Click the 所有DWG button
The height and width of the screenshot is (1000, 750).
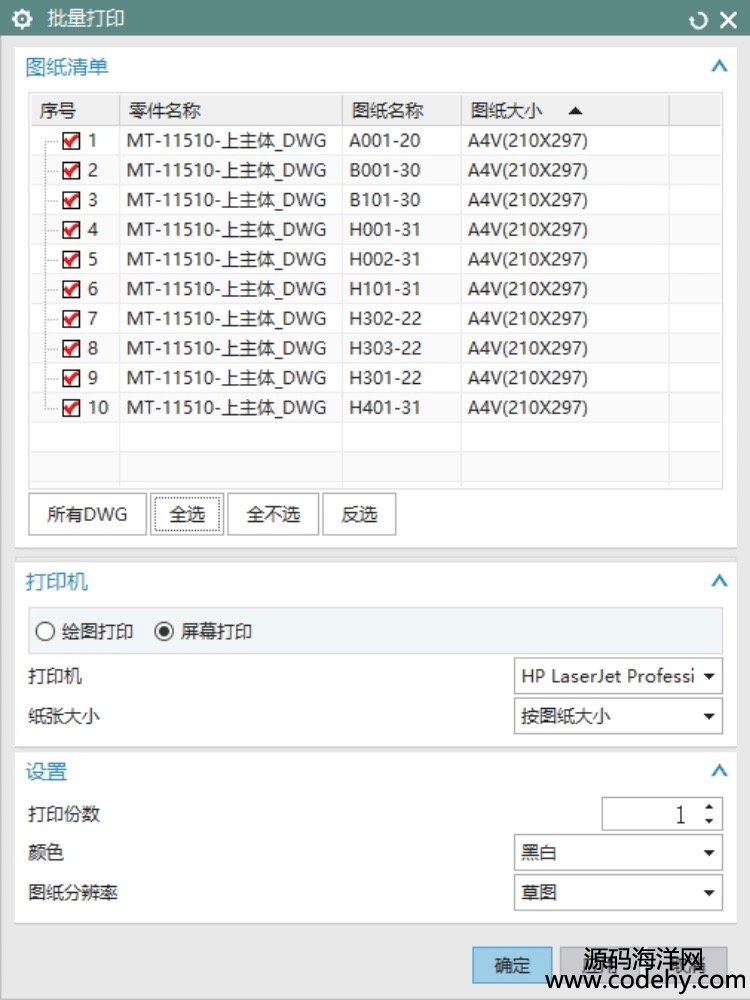click(x=87, y=515)
